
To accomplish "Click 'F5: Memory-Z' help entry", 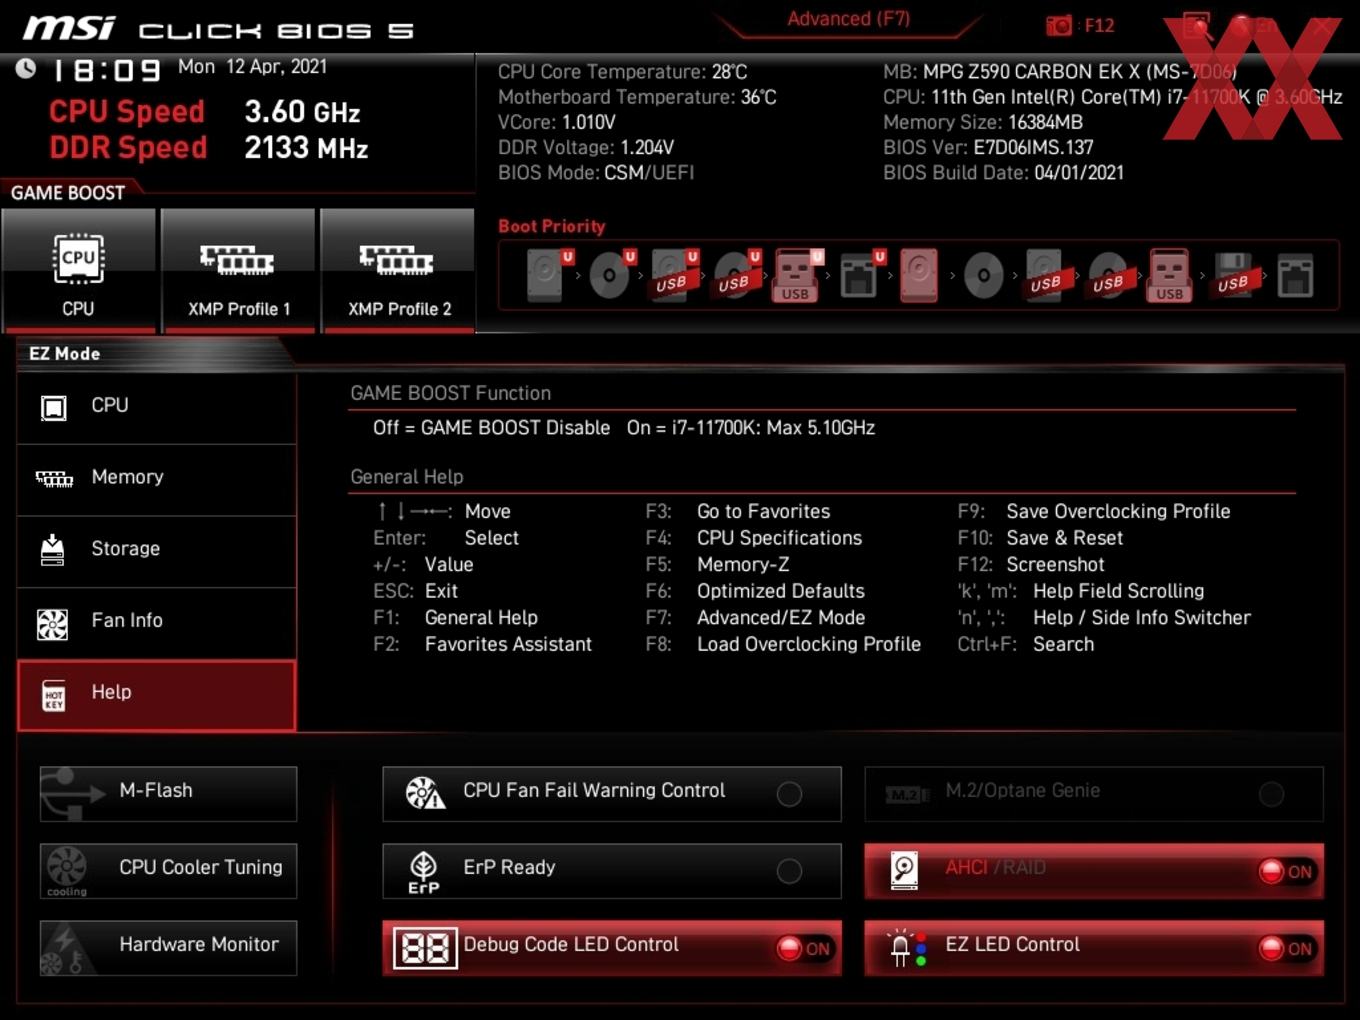I will click(718, 564).
